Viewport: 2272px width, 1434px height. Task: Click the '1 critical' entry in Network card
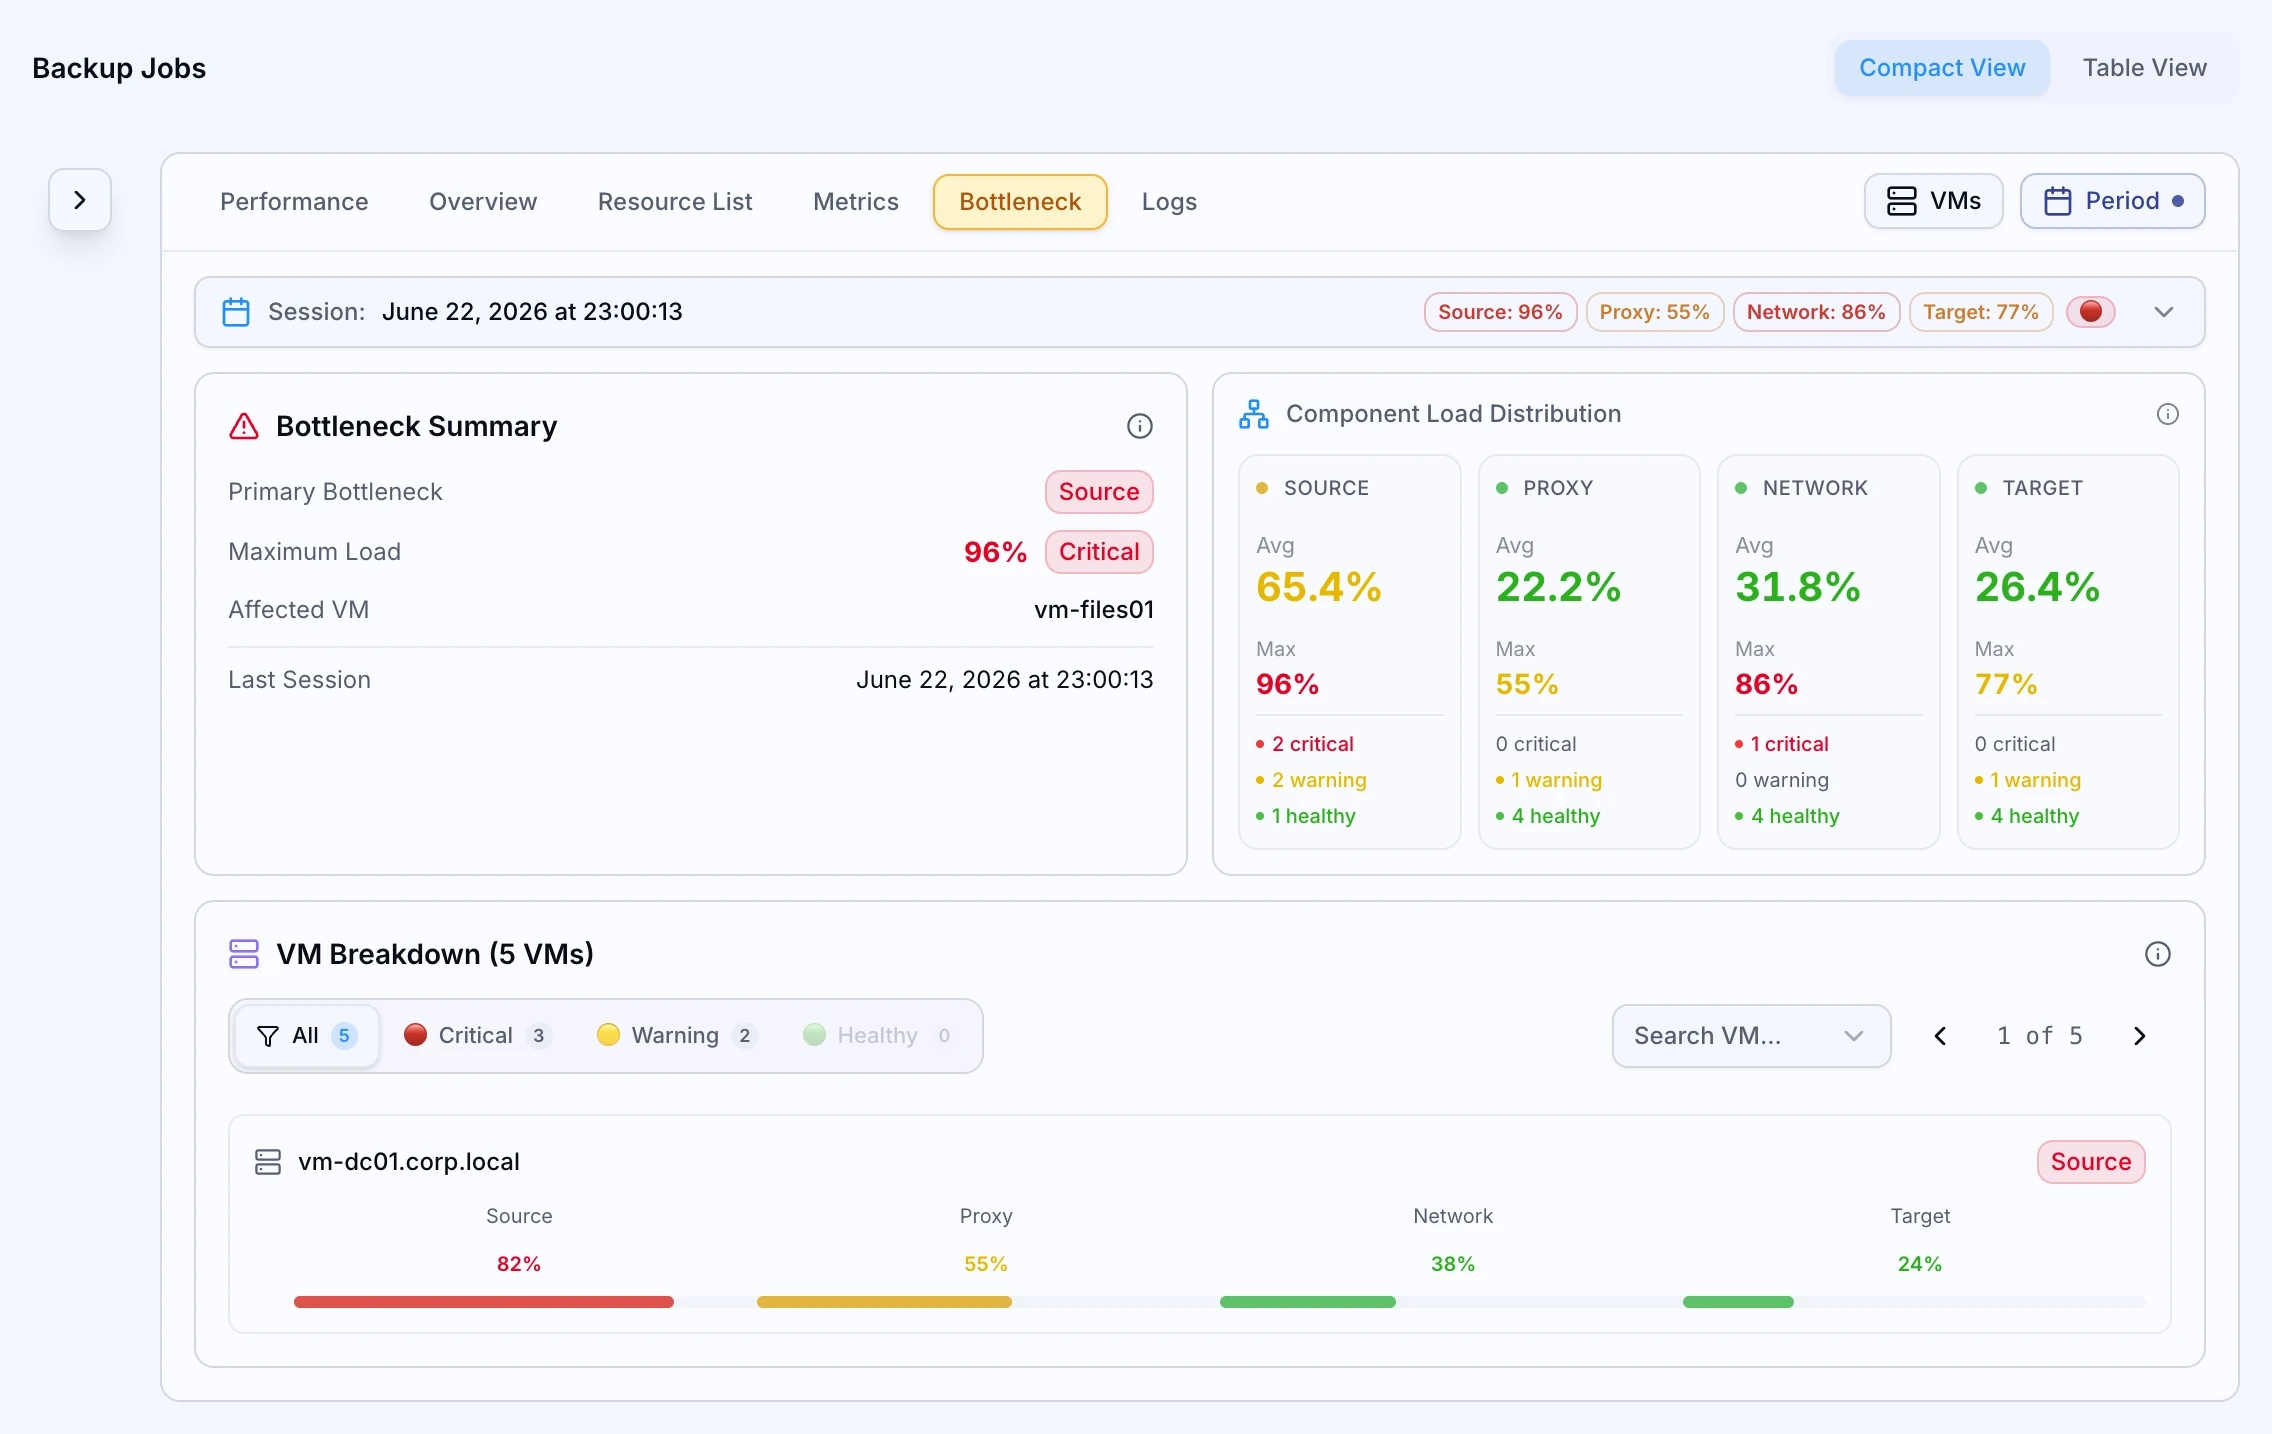[1782, 744]
